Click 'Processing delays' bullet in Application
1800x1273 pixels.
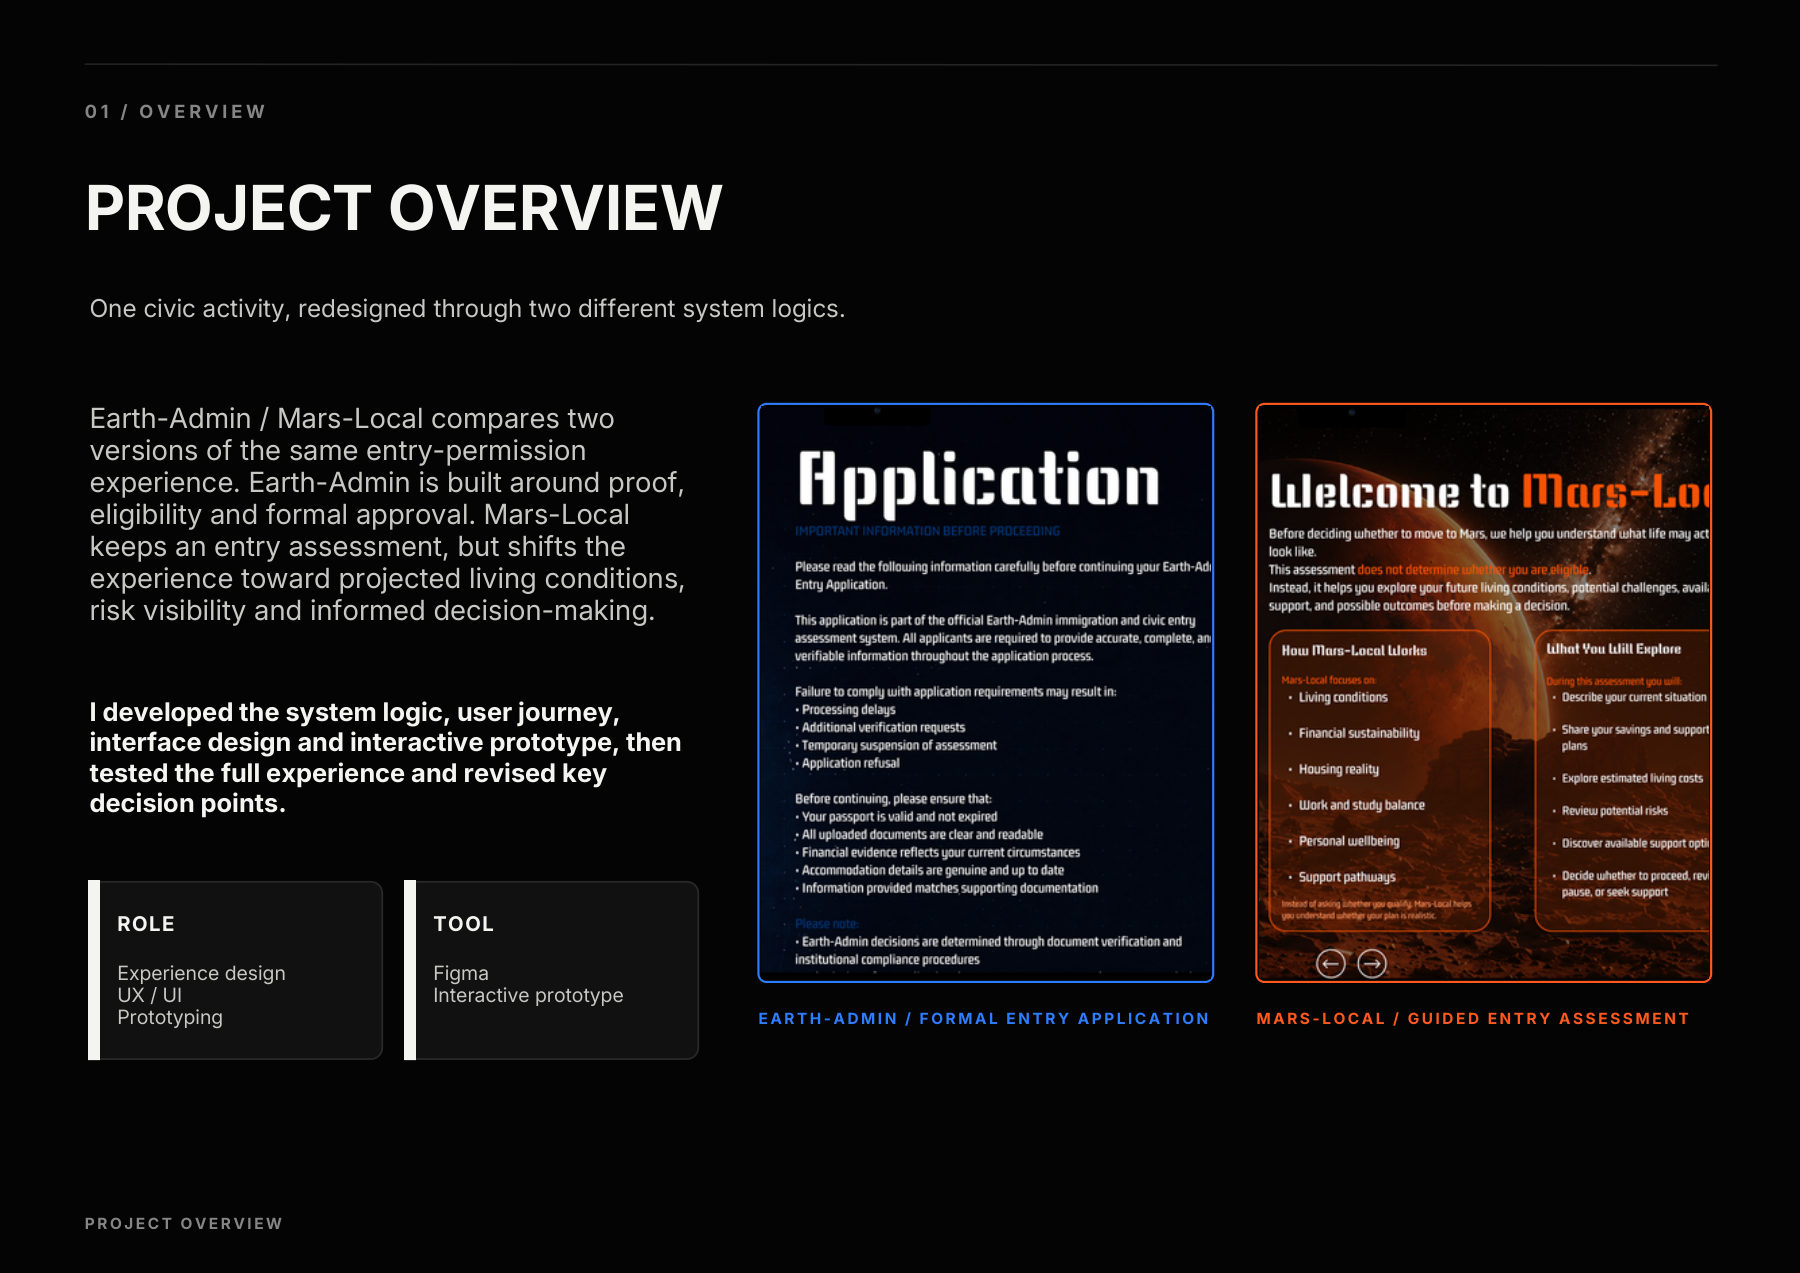848,709
